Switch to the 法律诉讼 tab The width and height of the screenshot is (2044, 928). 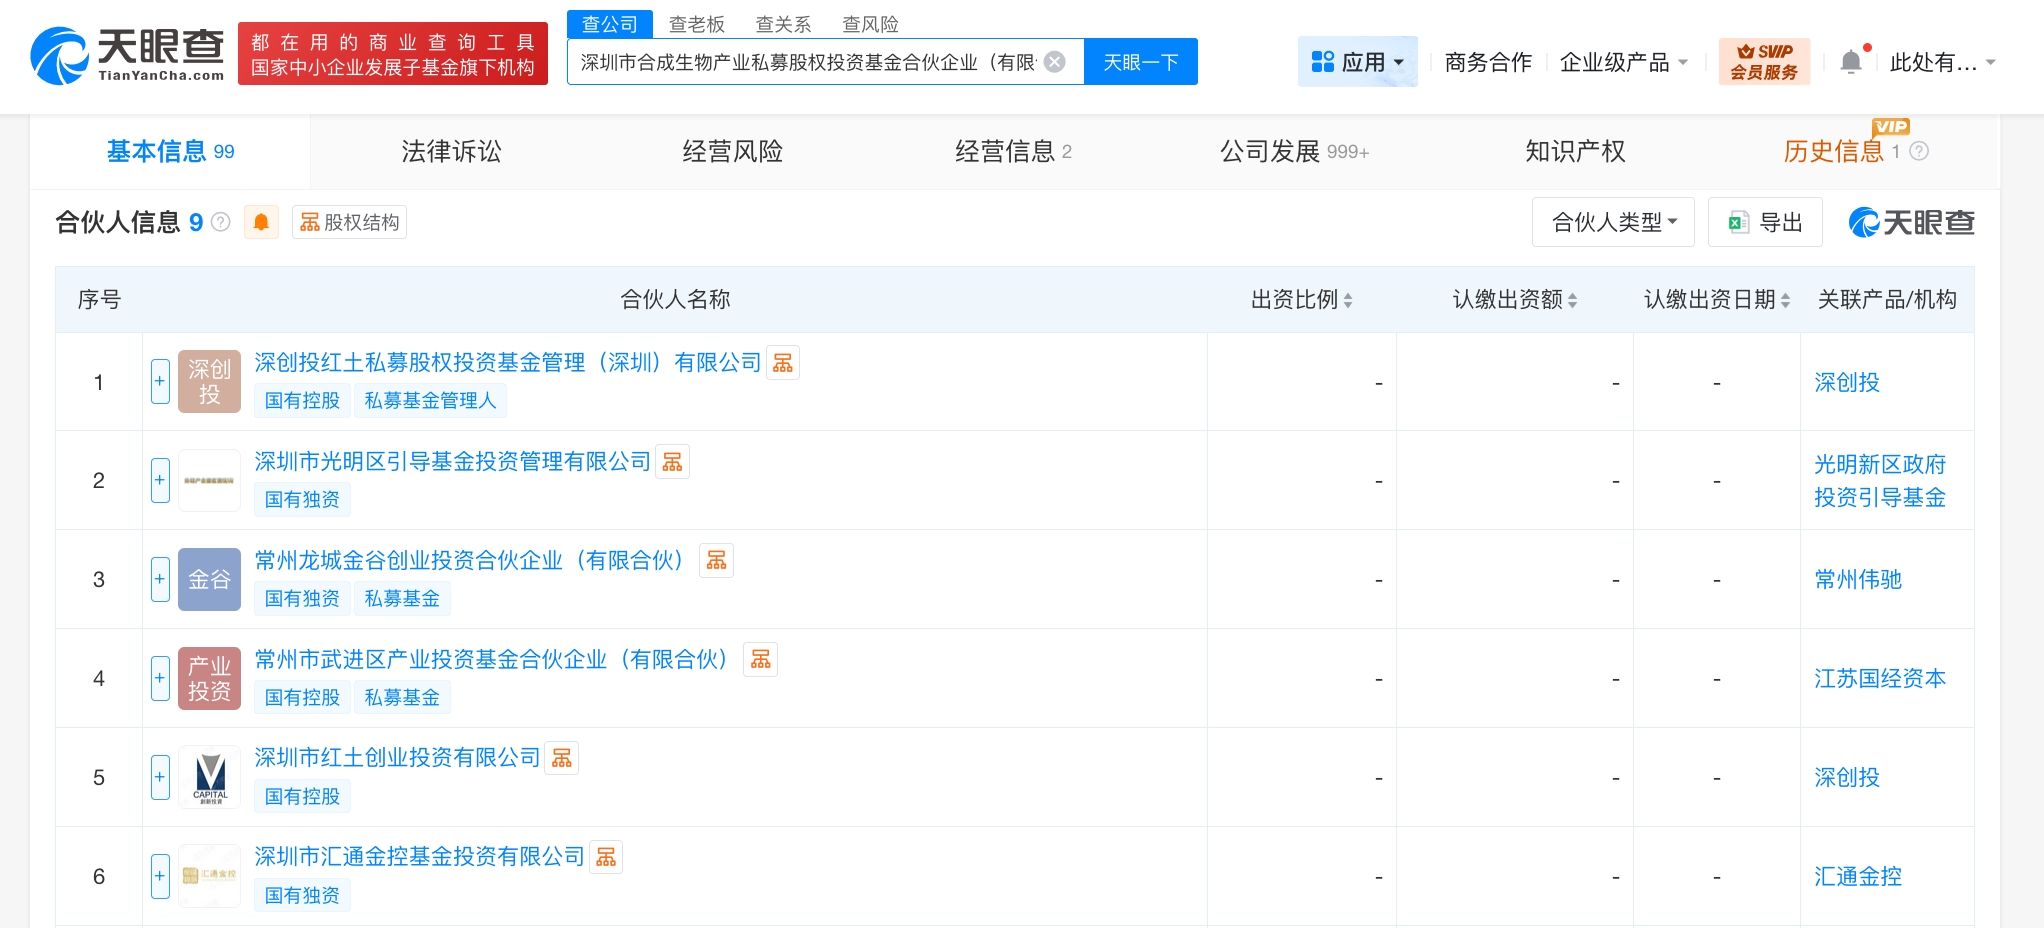click(x=451, y=151)
